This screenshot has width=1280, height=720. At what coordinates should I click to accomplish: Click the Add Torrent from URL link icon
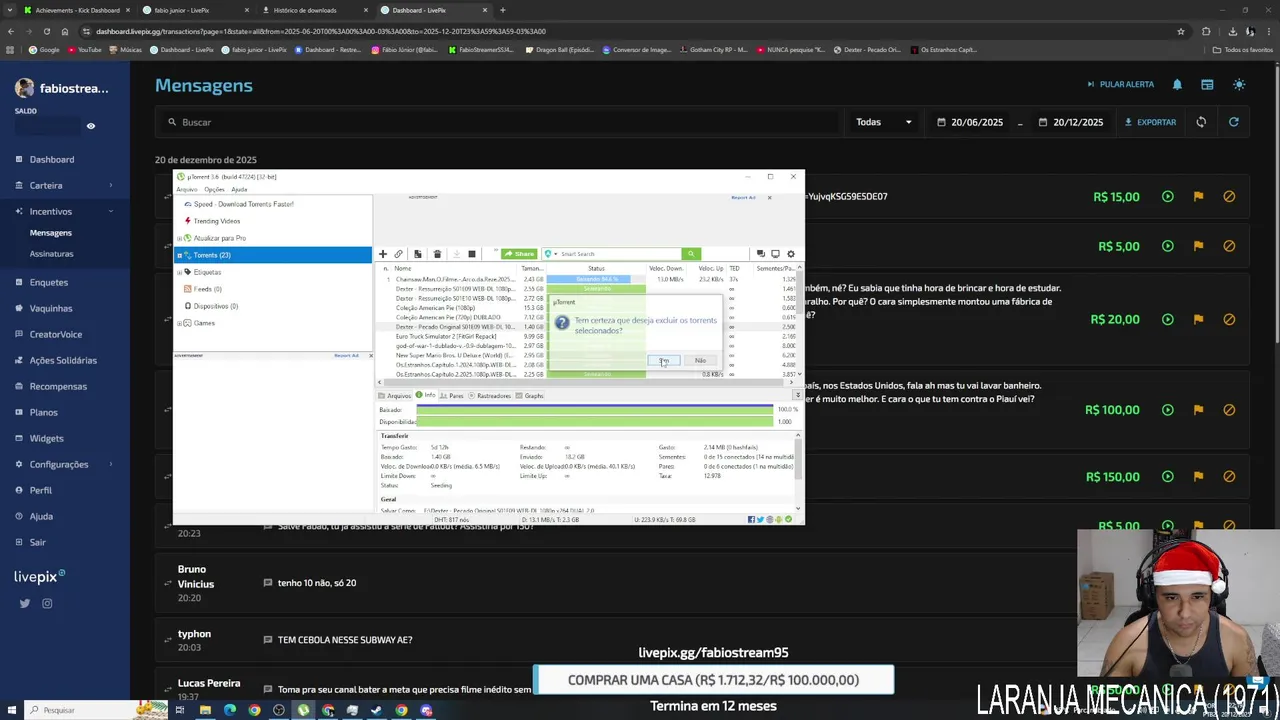pyautogui.click(x=398, y=254)
